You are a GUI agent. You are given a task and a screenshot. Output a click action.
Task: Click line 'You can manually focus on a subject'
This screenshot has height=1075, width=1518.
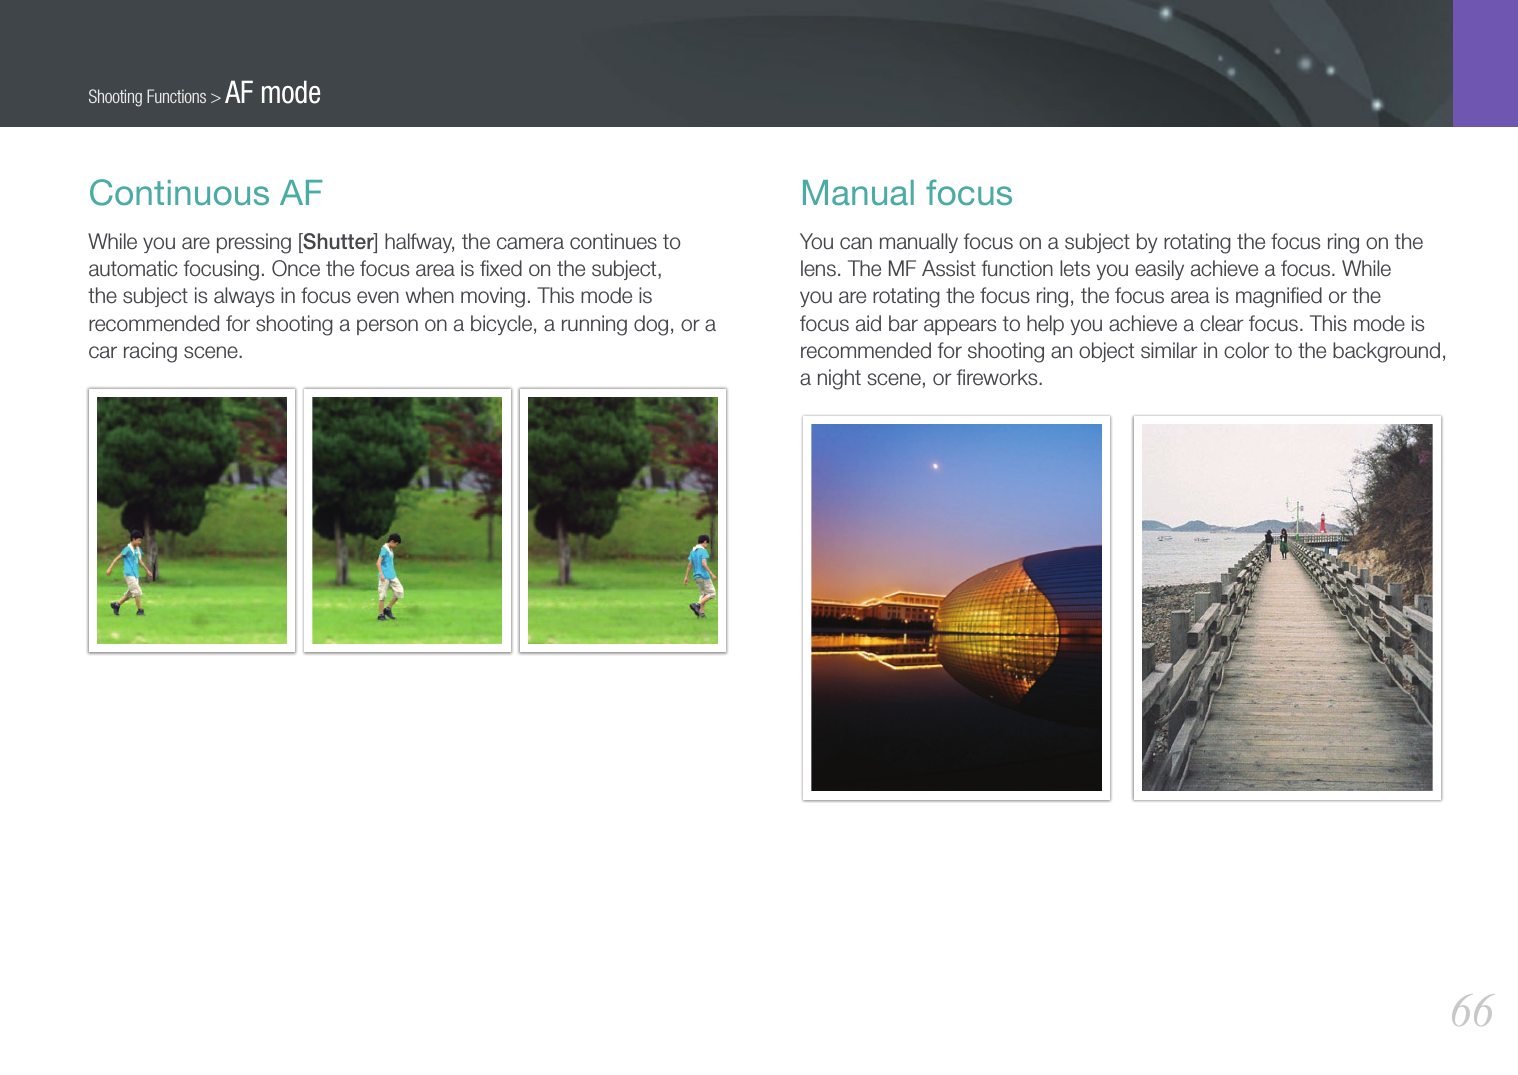pos(1111,242)
